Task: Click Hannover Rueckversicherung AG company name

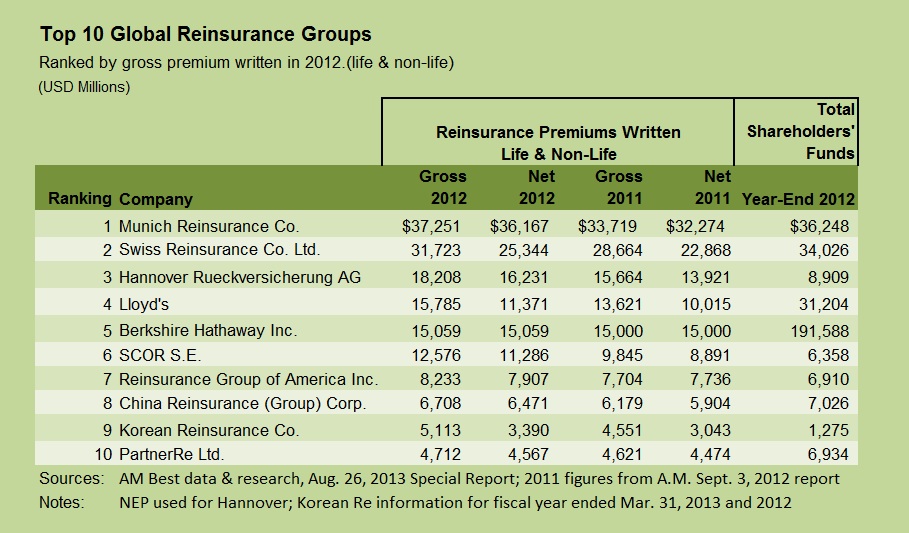Action: [x=240, y=277]
